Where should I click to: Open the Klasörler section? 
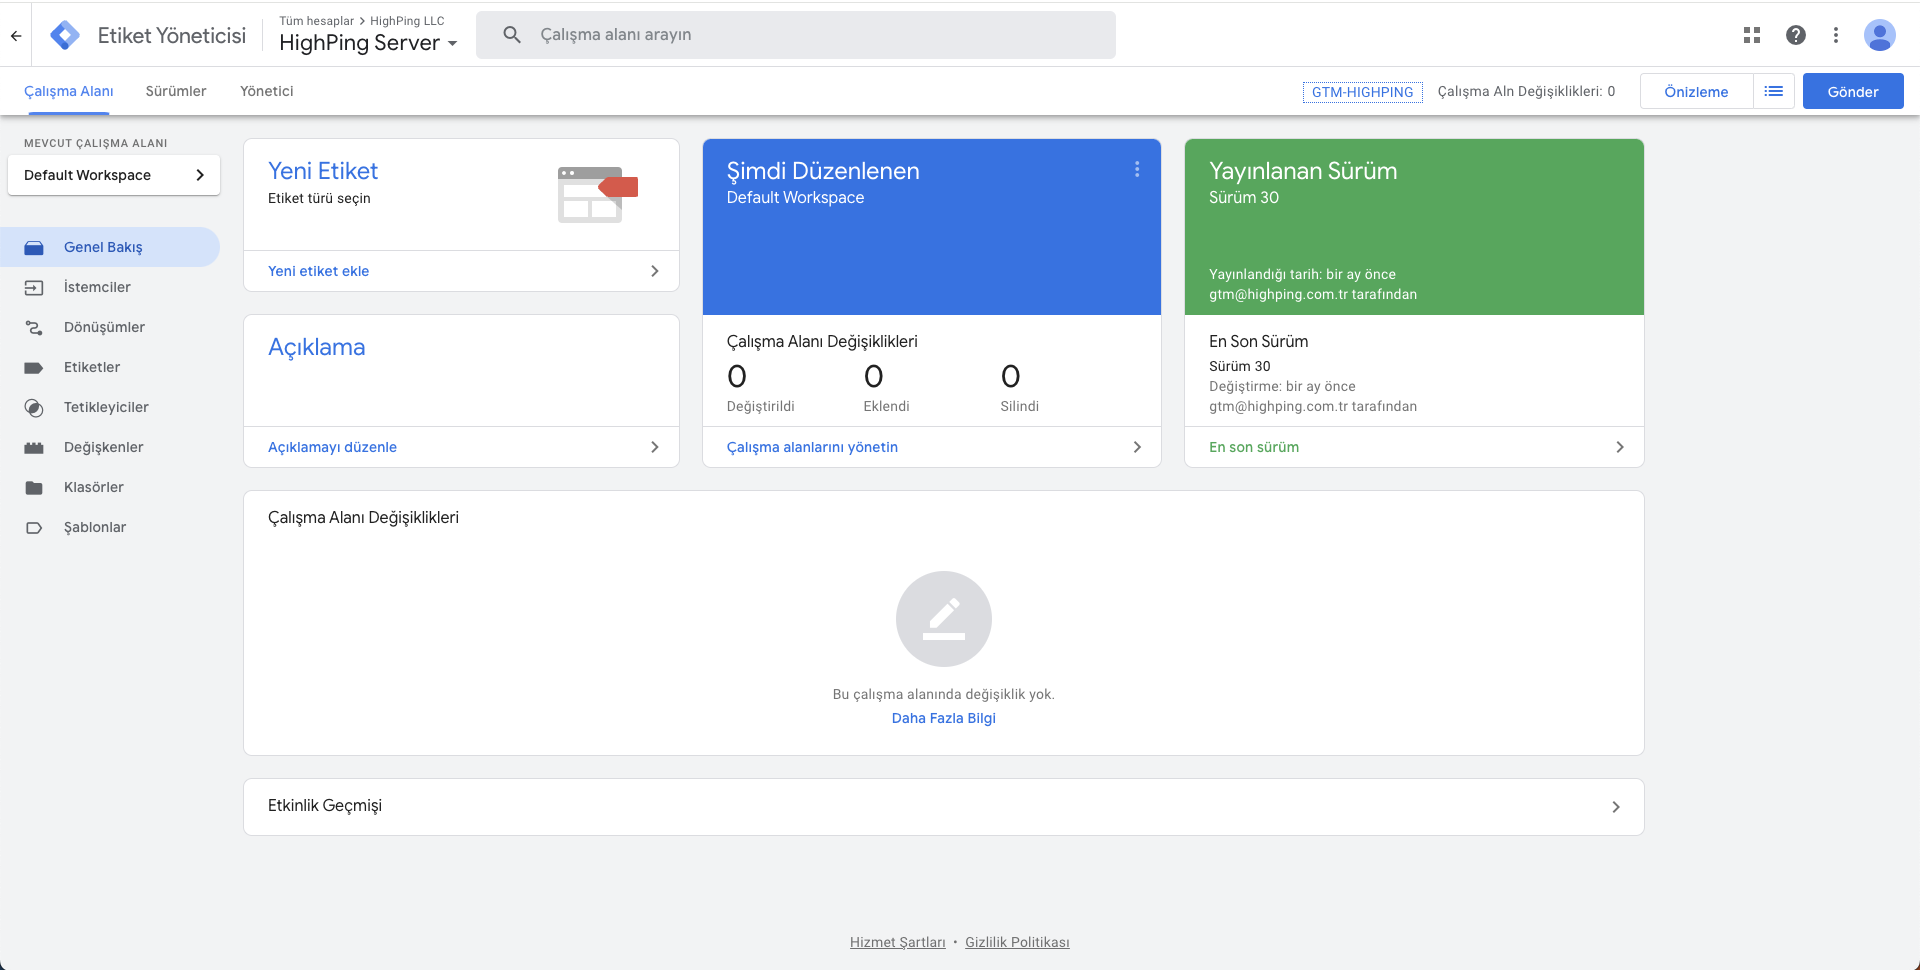click(x=92, y=487)
